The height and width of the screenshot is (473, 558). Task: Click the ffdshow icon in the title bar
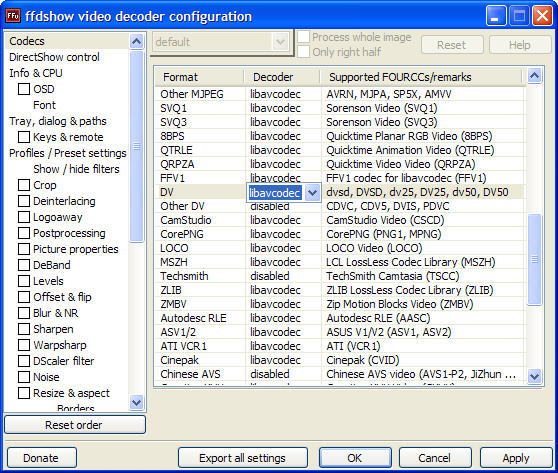pos(13,16)
